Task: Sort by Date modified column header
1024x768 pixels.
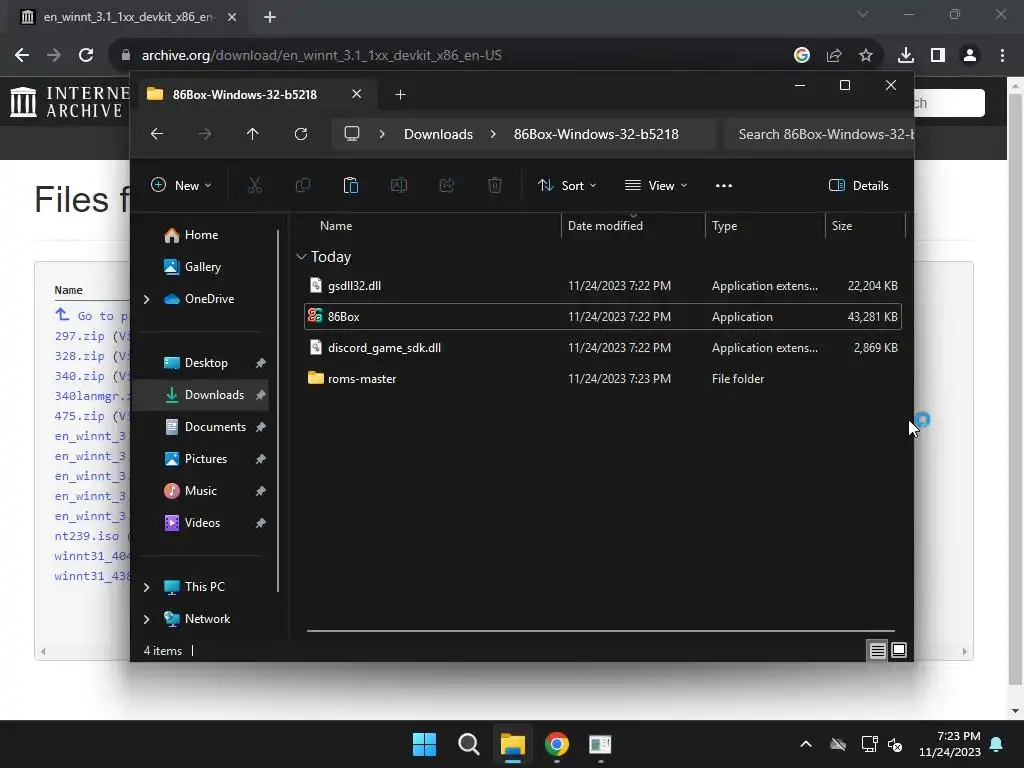Action: coord(605,226)
